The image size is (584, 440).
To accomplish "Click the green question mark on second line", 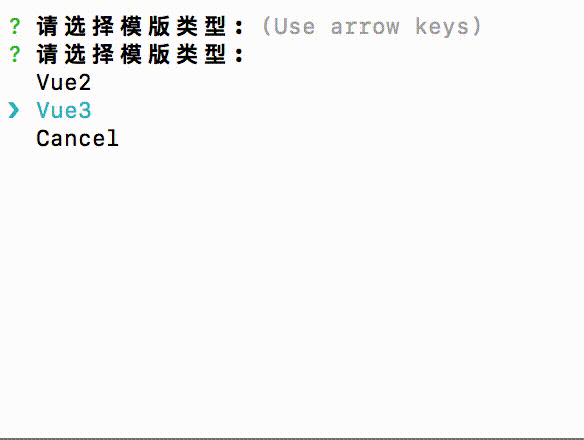I will tap(15, 54).
